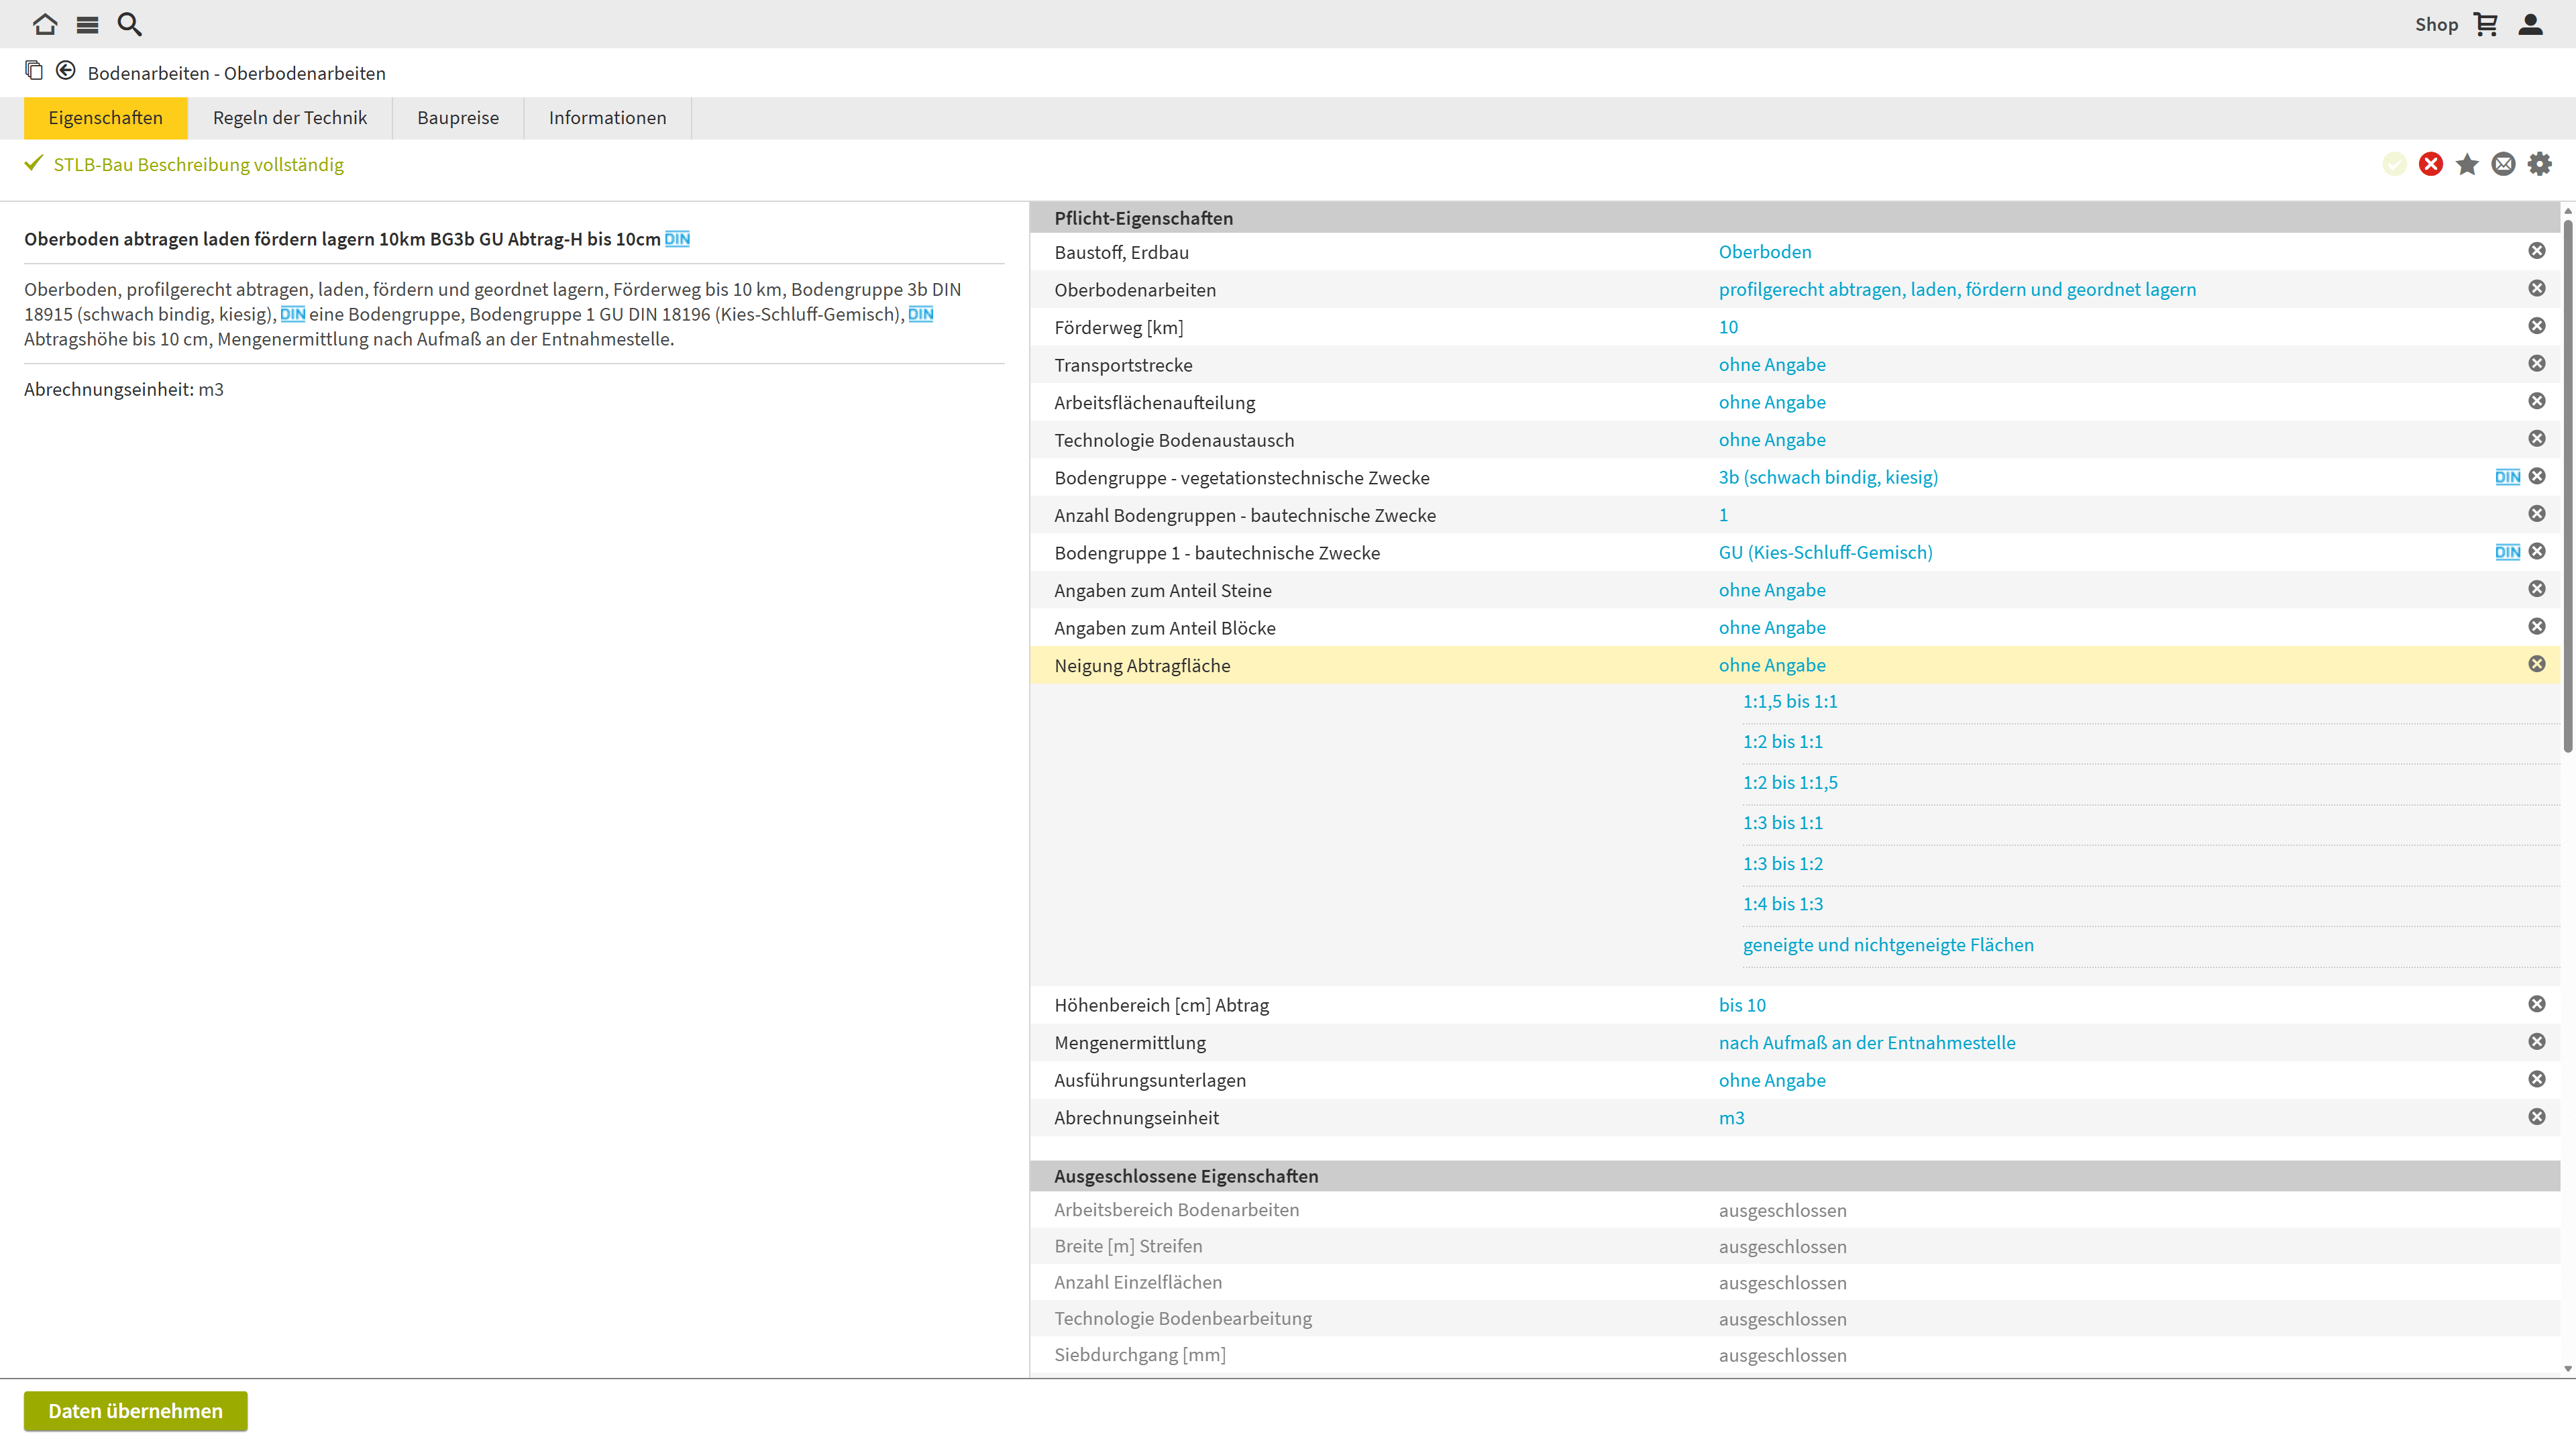Screen dimensions: 2576x1449
Task: Clear the Höhenbereich Abtrag value
Action: click(2537, 1004)
